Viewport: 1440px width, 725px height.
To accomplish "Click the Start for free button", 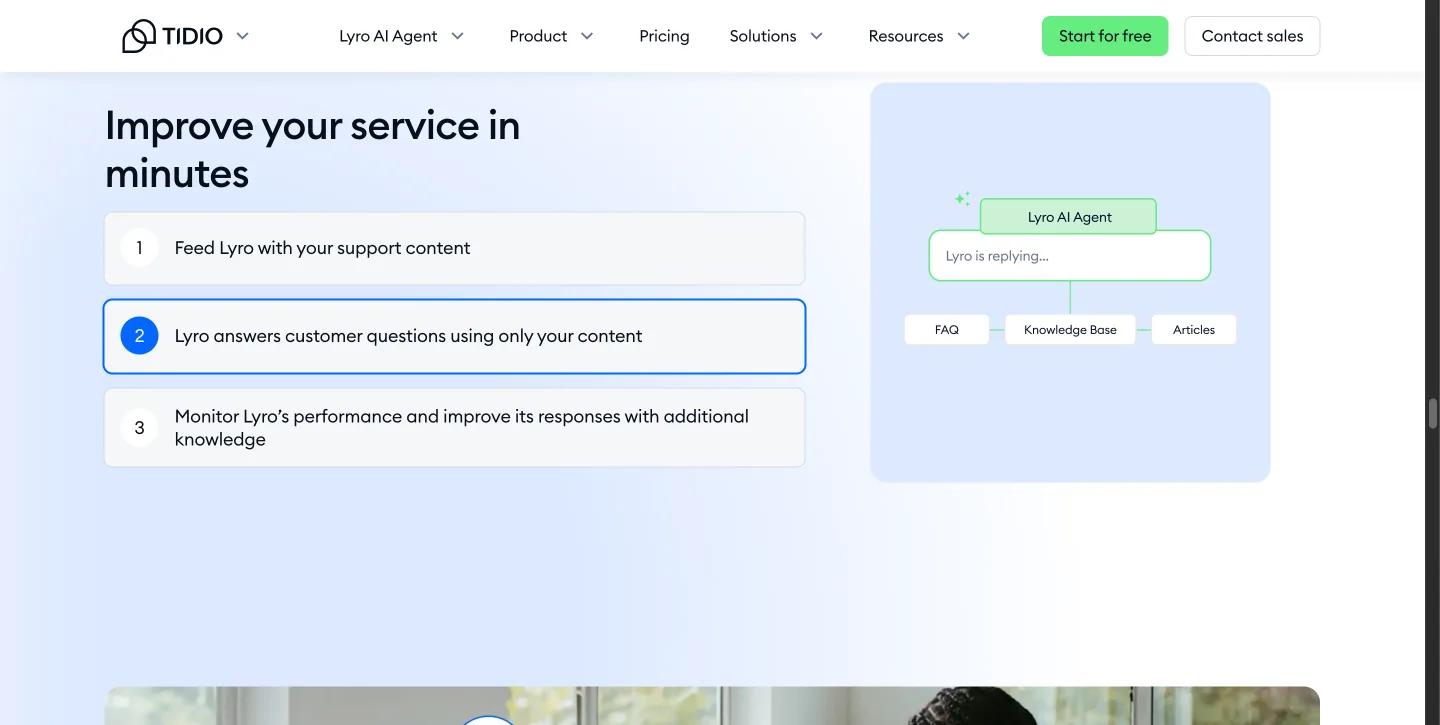I will click(1105, 36).
